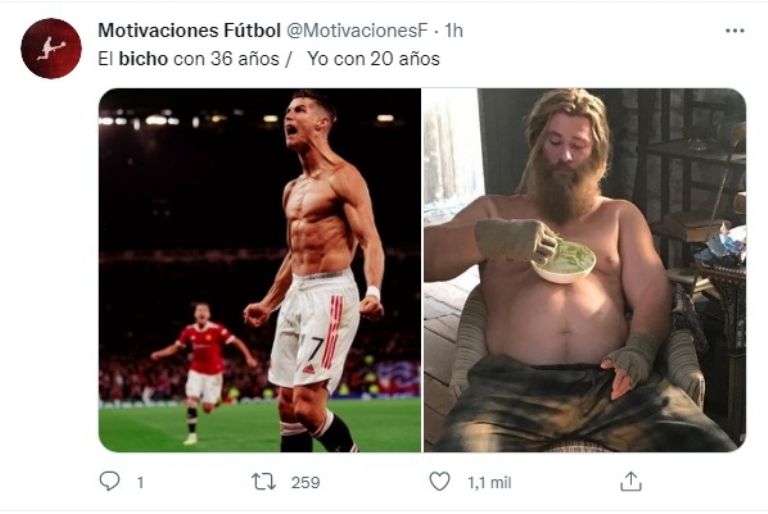Click the Motivaciones Fútbol display name
The image size is (768, 514).
point(189,31)
